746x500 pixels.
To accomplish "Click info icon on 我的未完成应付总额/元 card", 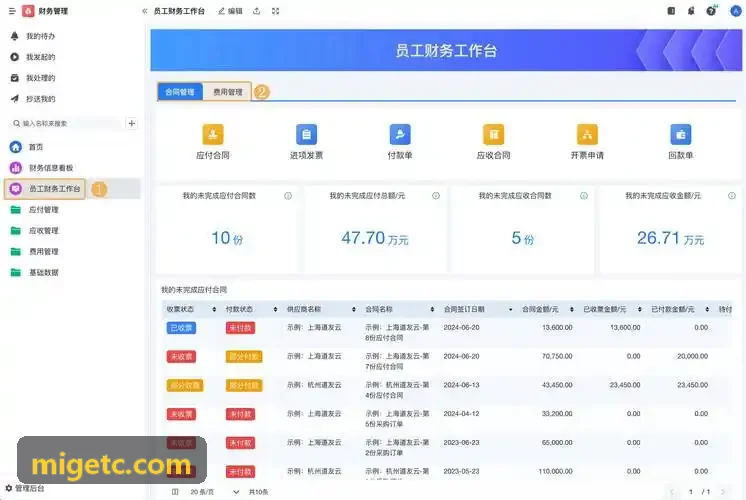I will (436, 196).
